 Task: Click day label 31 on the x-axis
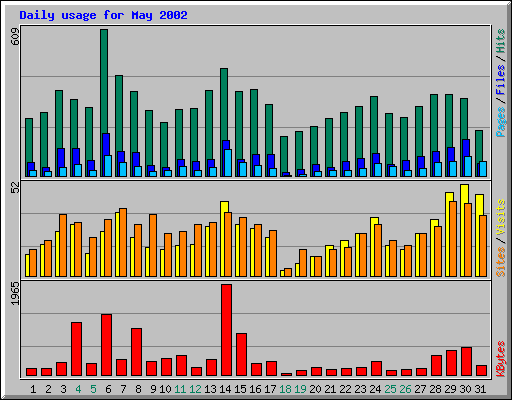pyautogui.click(x=480, y=389)
